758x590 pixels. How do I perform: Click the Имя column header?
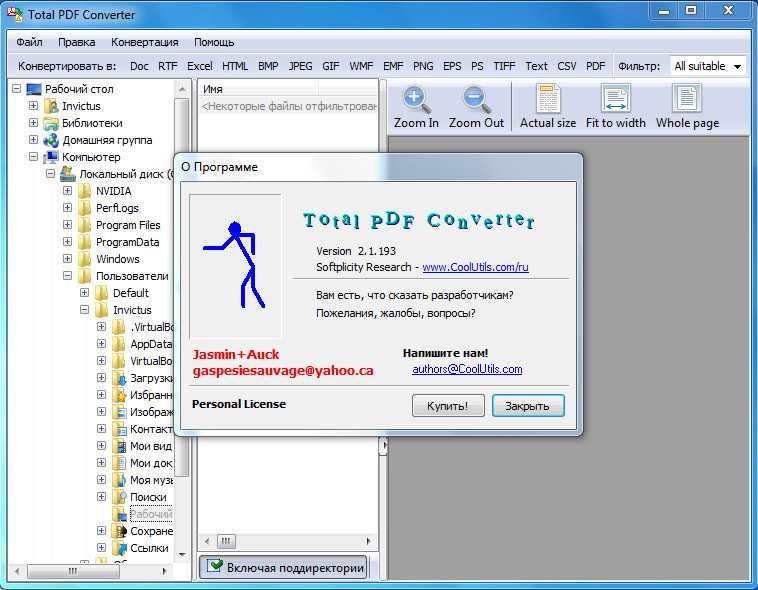258,89
